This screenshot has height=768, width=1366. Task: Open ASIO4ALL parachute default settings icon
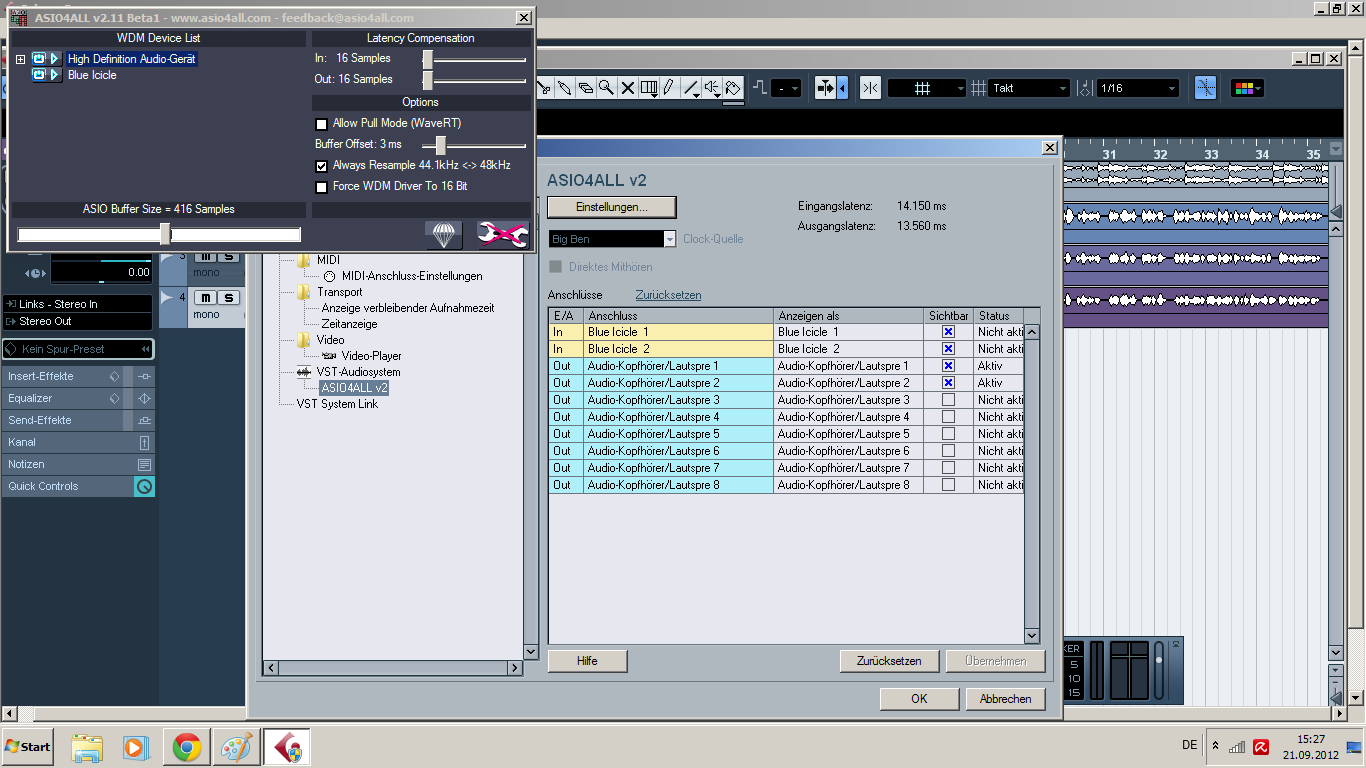(x=444, y=235)
